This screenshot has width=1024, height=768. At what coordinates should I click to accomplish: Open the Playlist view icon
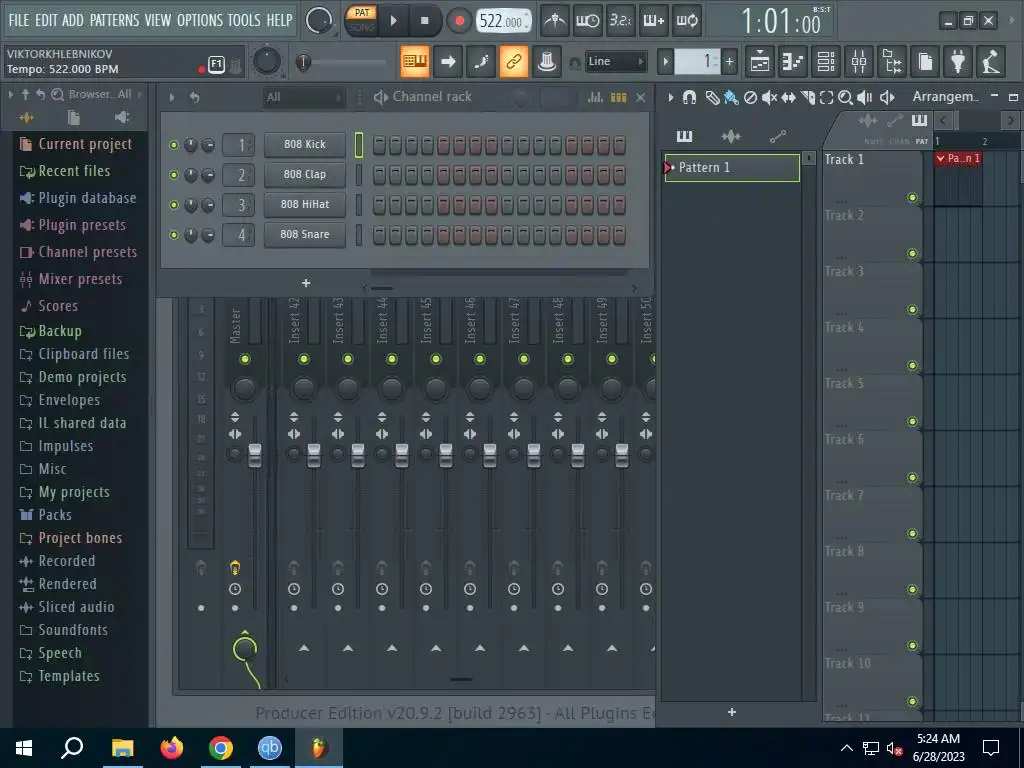[760, 61]
